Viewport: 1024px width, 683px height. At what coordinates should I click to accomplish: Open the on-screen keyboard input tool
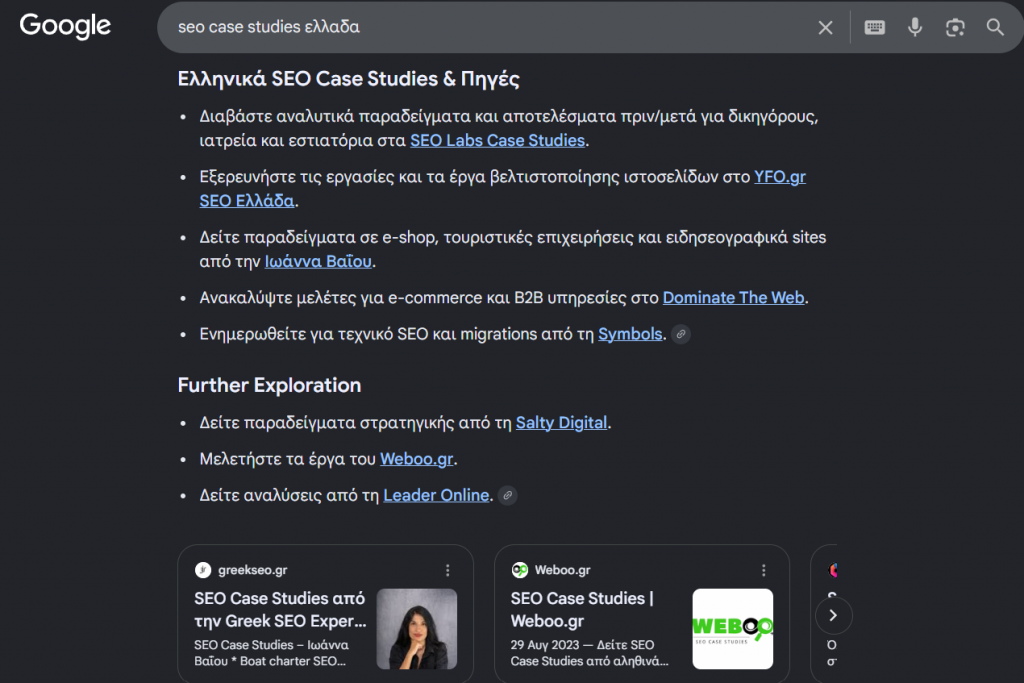(x=874, y=27)
